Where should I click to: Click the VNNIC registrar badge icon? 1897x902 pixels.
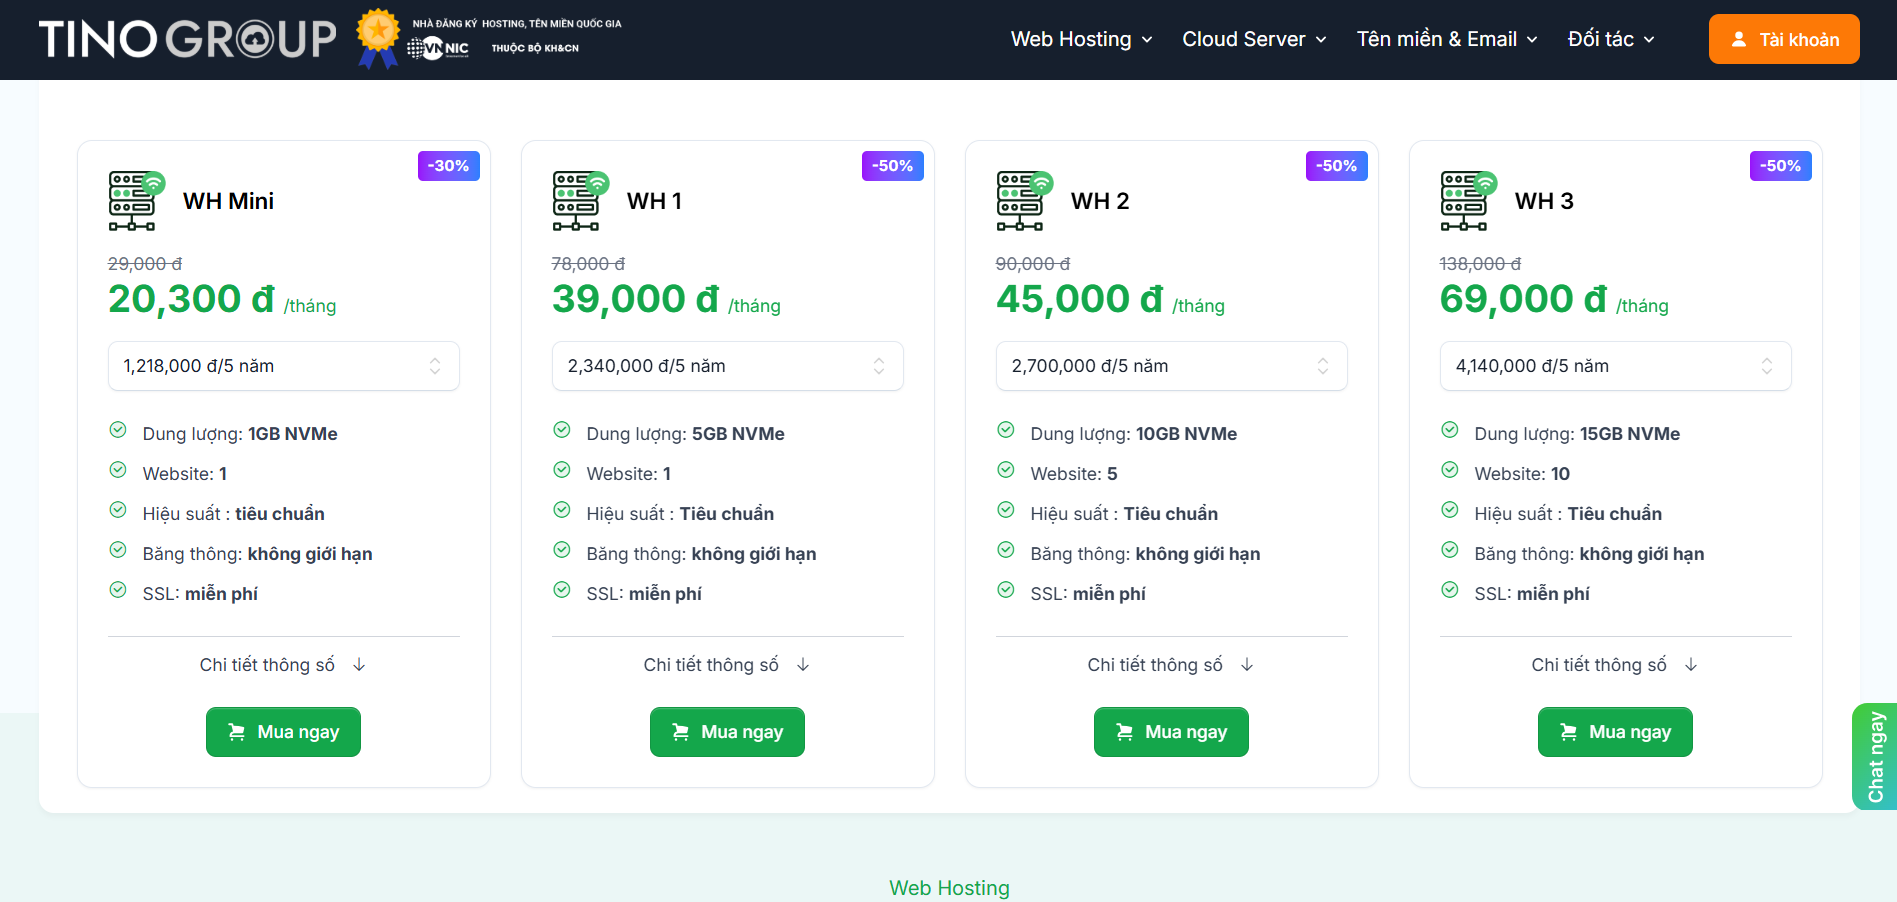[438, 48]
